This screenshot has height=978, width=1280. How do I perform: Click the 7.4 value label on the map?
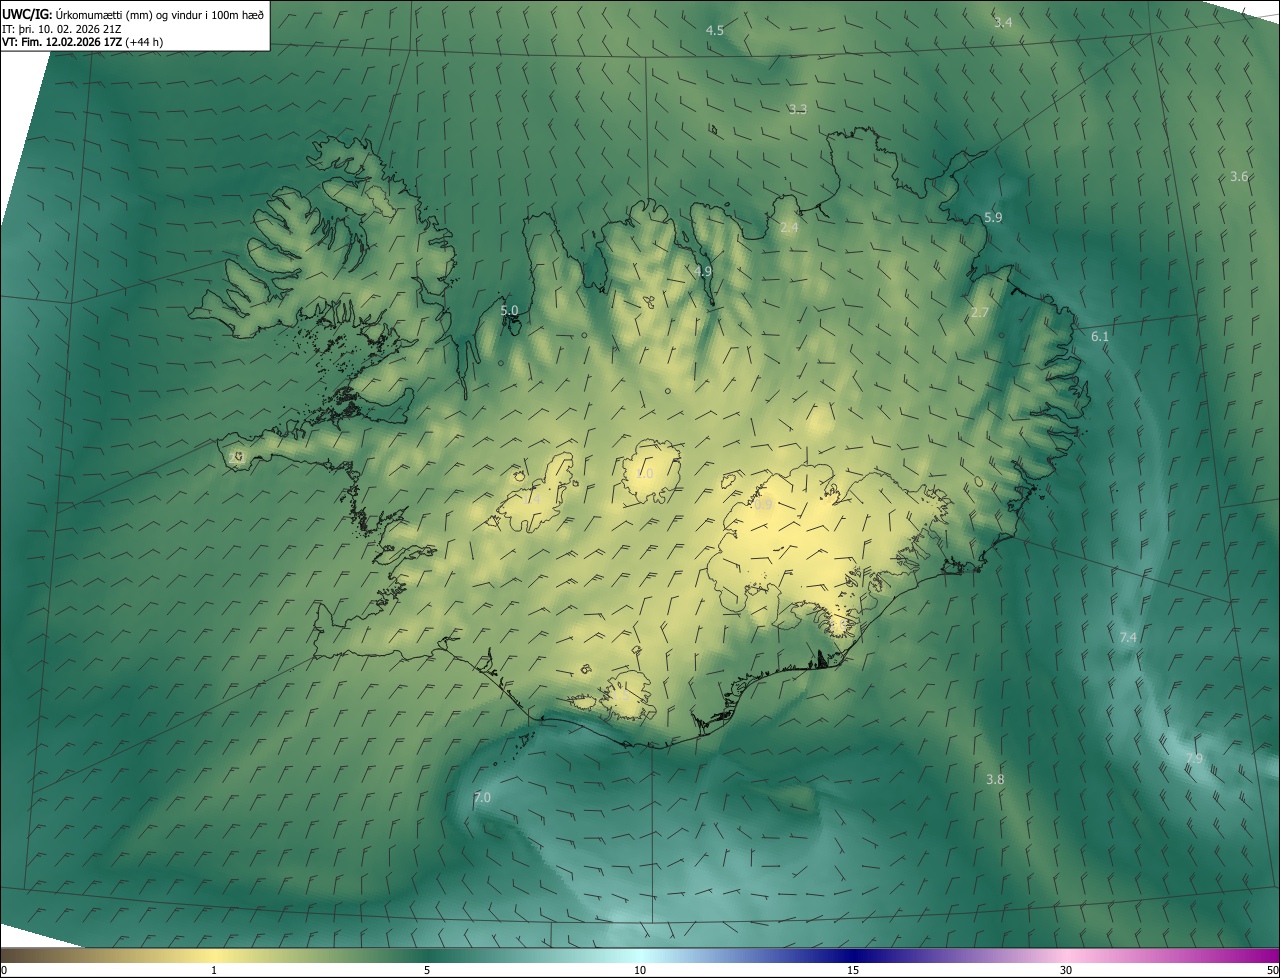click(x=1128, y=638)
